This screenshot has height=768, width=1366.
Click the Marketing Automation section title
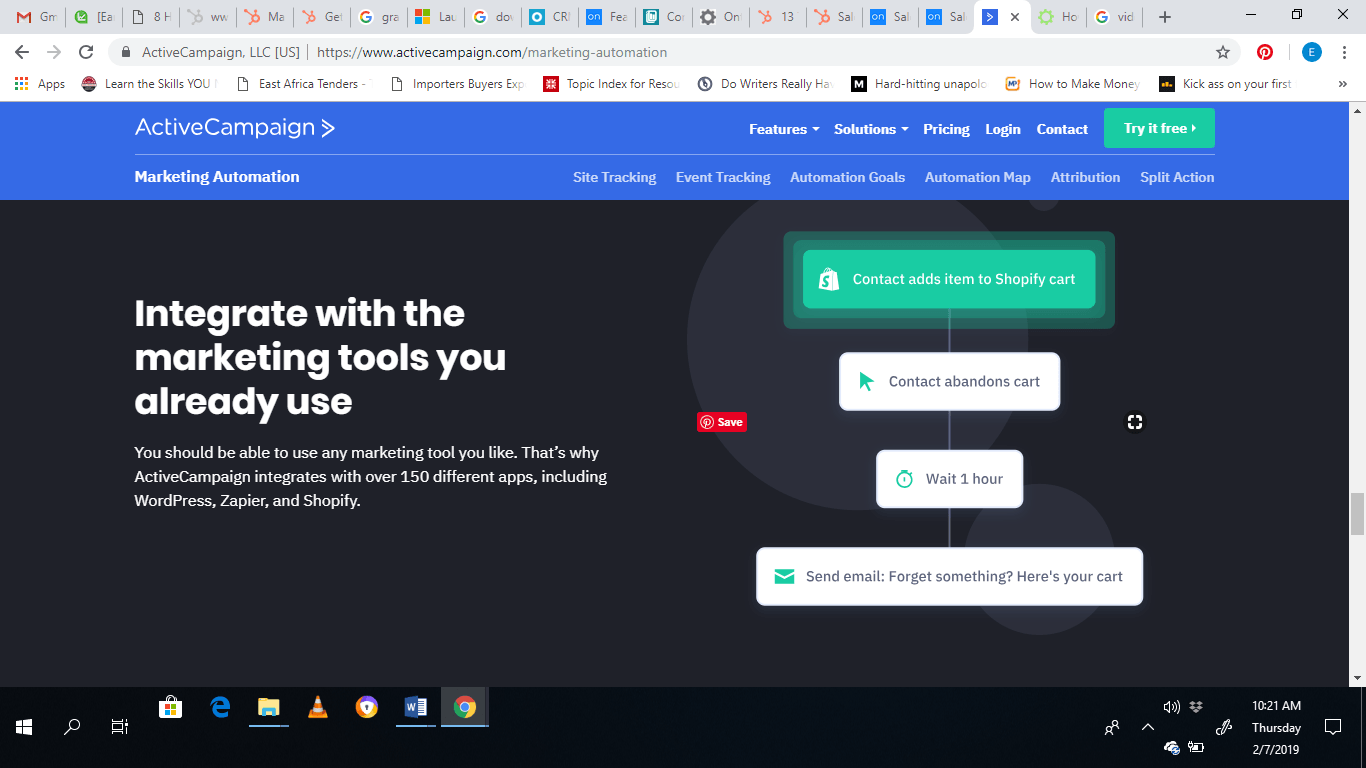[217, 177]
